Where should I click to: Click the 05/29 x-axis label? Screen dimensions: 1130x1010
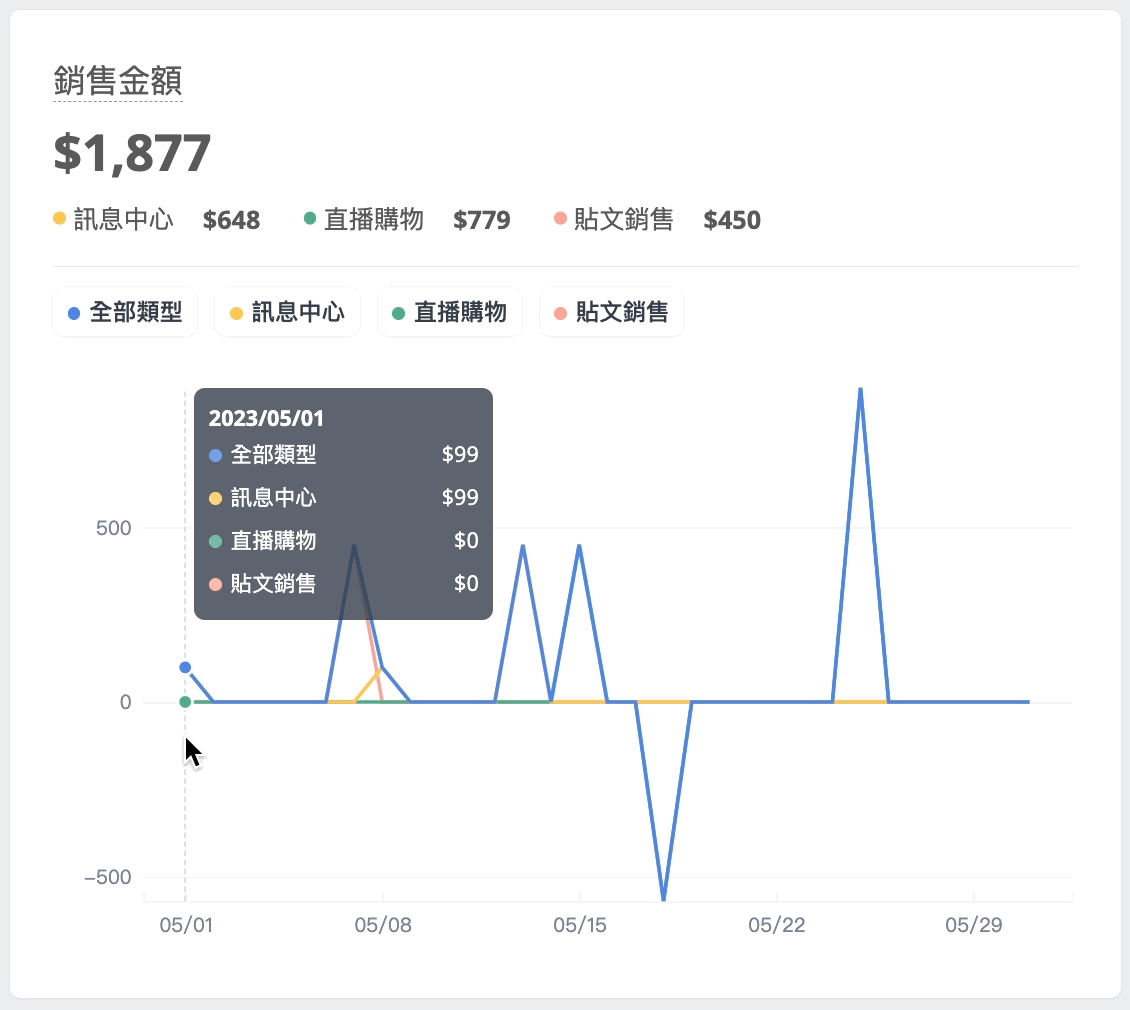(x=974, y=925)
